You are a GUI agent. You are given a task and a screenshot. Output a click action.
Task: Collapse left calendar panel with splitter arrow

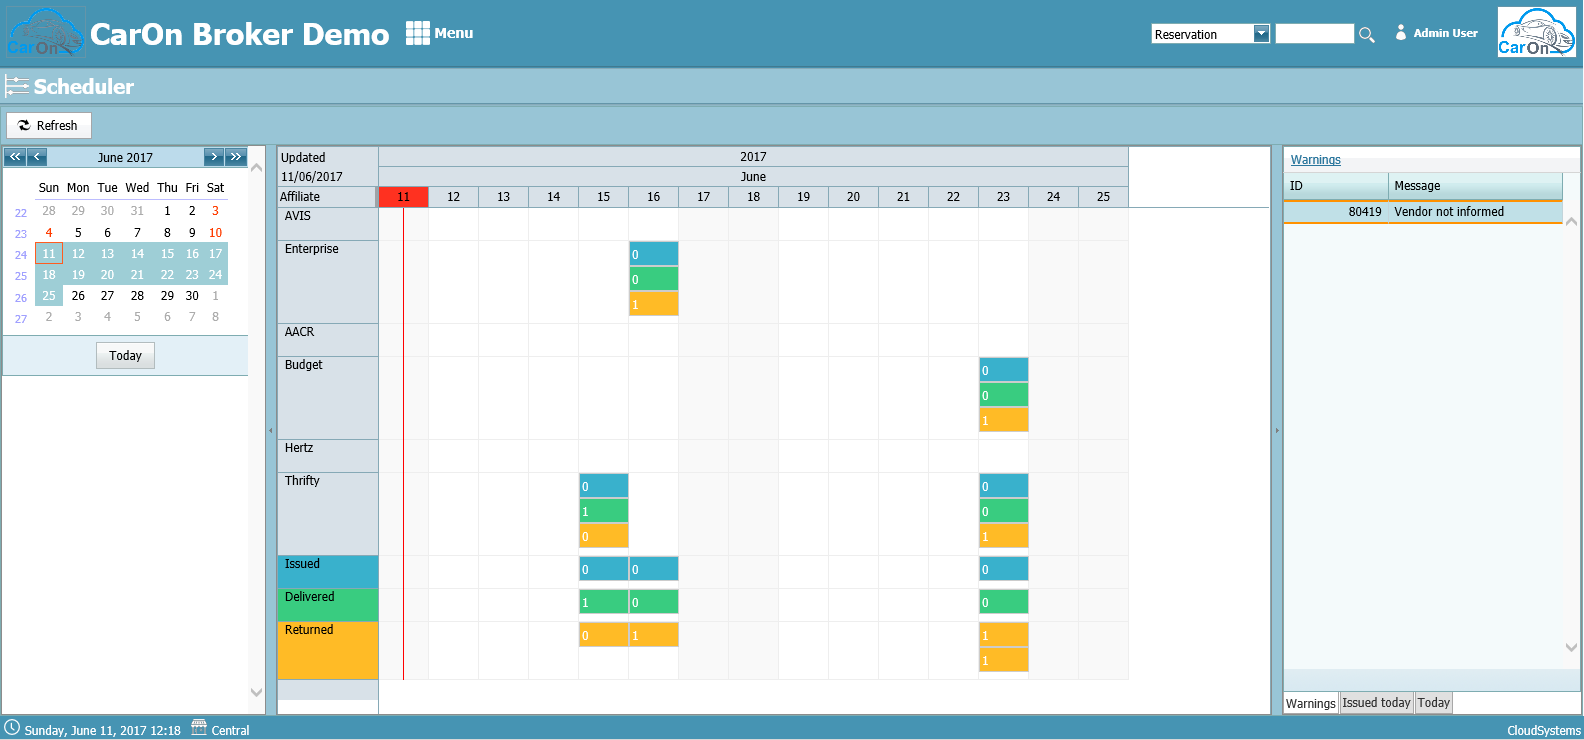tap(270, 431)
